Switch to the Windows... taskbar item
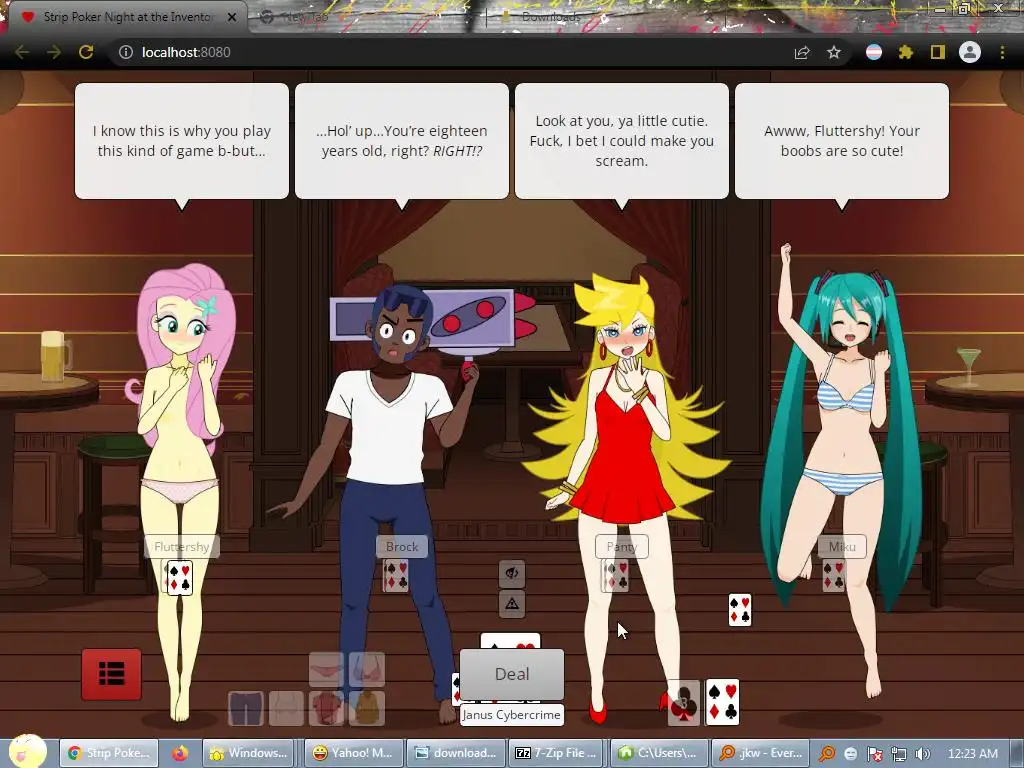 pos(248,753)
